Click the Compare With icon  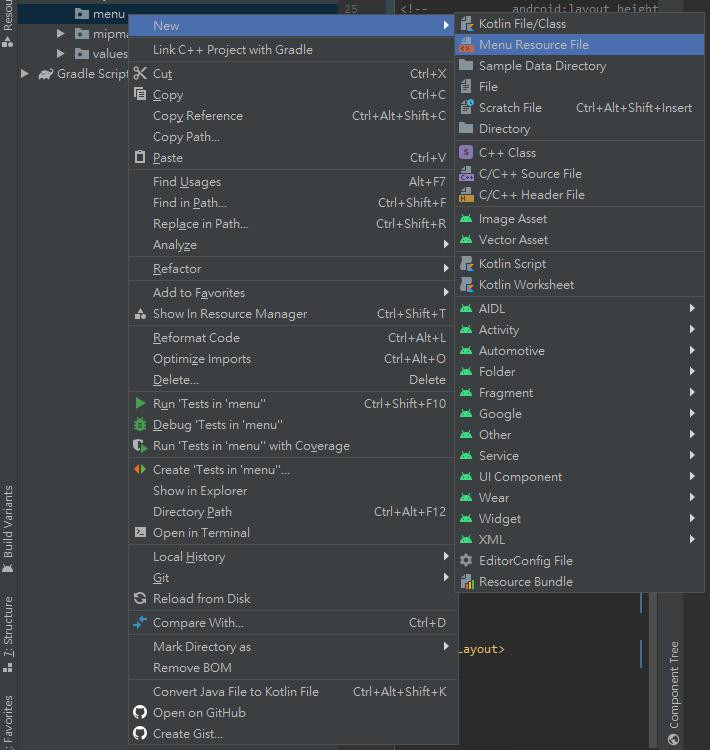point(140,622)
